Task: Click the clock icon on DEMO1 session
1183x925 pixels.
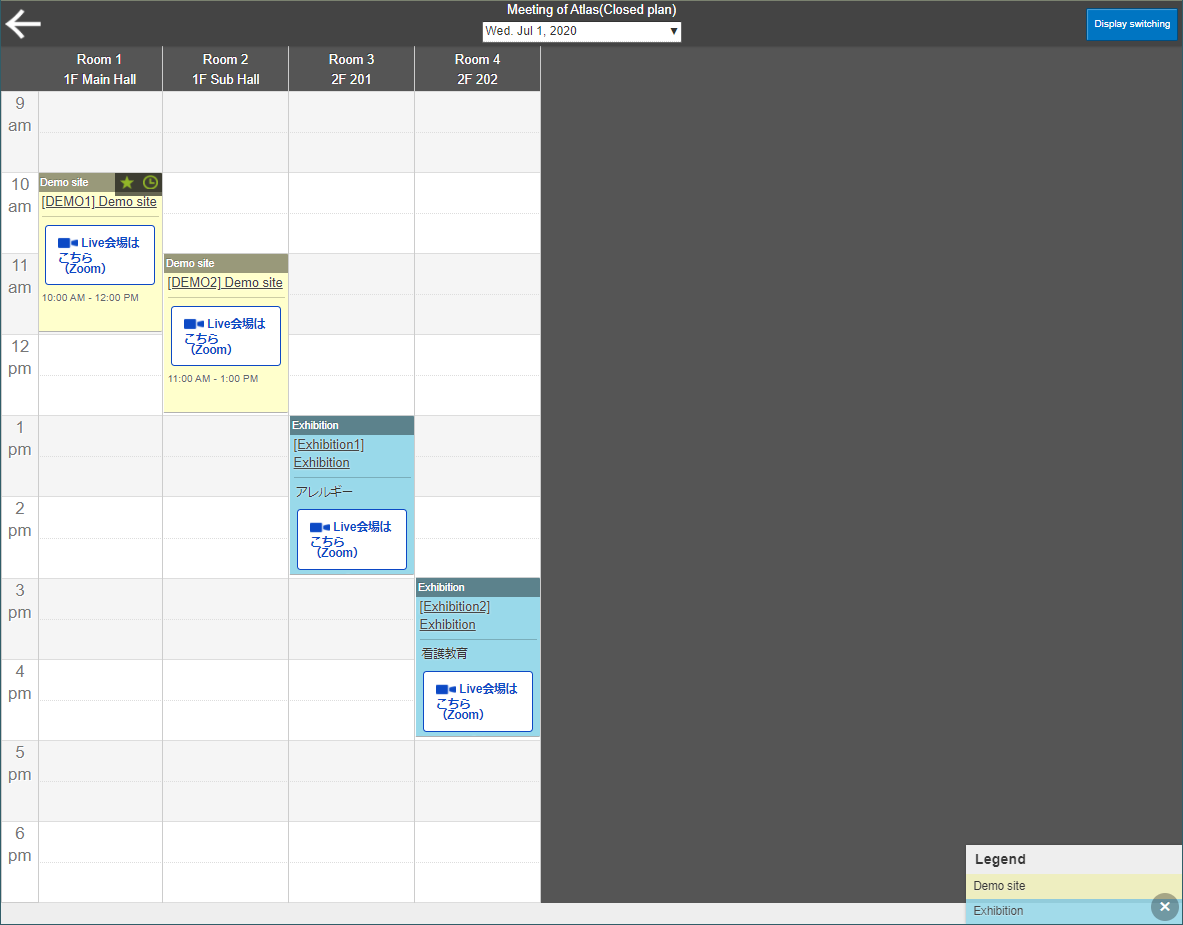Action: coord(150,182)
